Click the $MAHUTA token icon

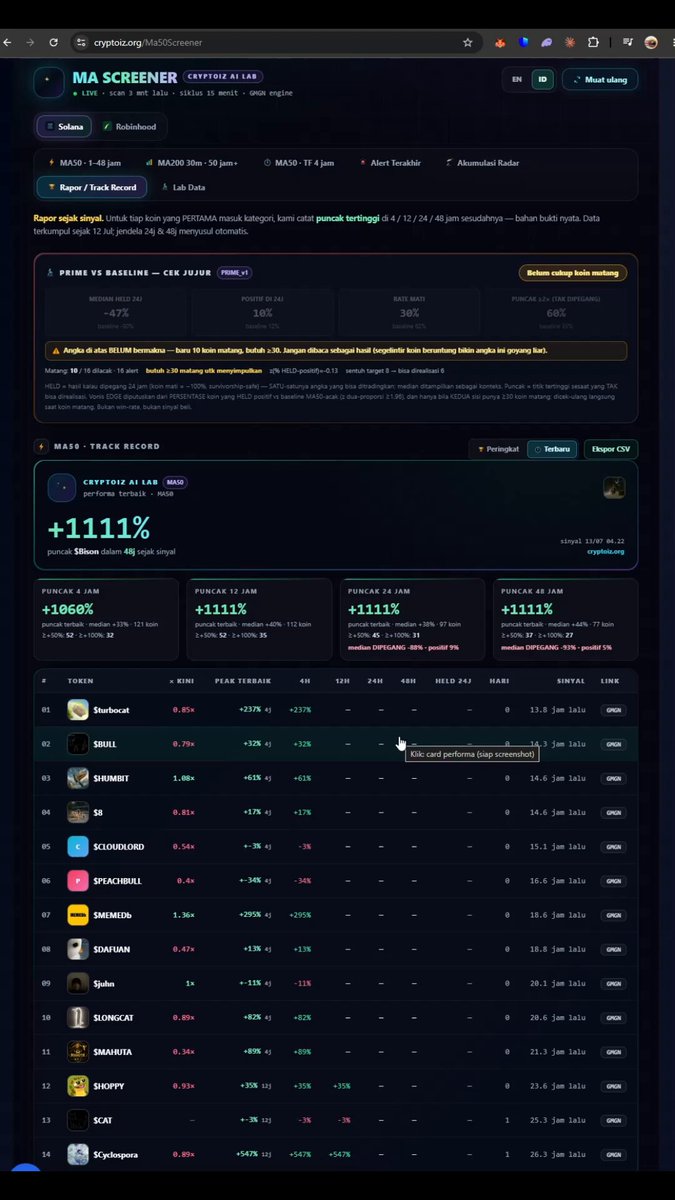78,1052
